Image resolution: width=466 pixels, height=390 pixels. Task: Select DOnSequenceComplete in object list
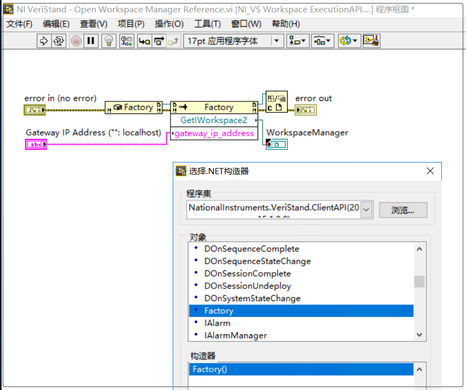point(252,249)
